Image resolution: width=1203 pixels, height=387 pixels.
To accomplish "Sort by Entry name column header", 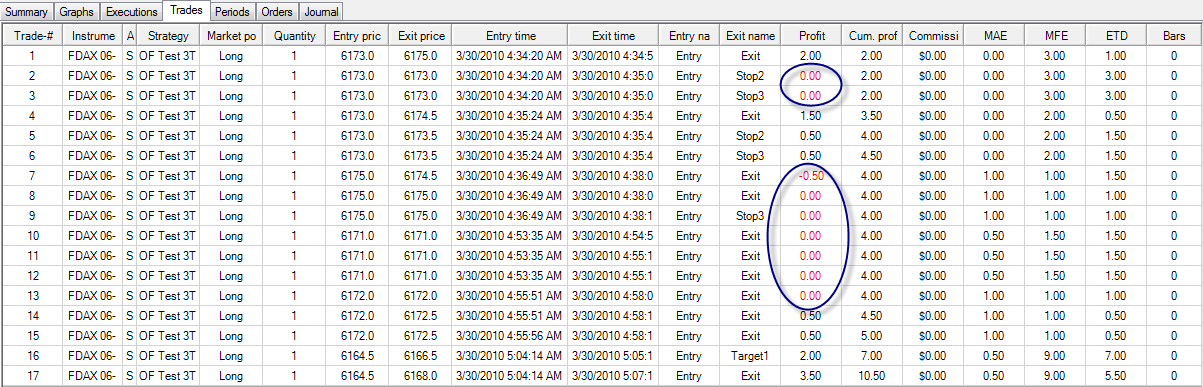I will (689, 36).
